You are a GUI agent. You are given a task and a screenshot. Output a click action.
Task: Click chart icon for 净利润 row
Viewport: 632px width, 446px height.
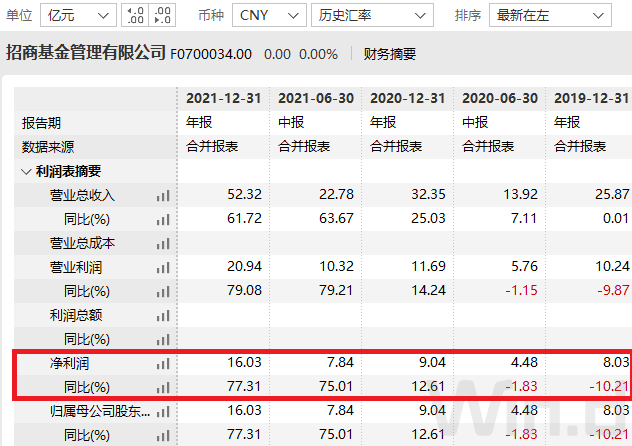click(x=163, y=364)
